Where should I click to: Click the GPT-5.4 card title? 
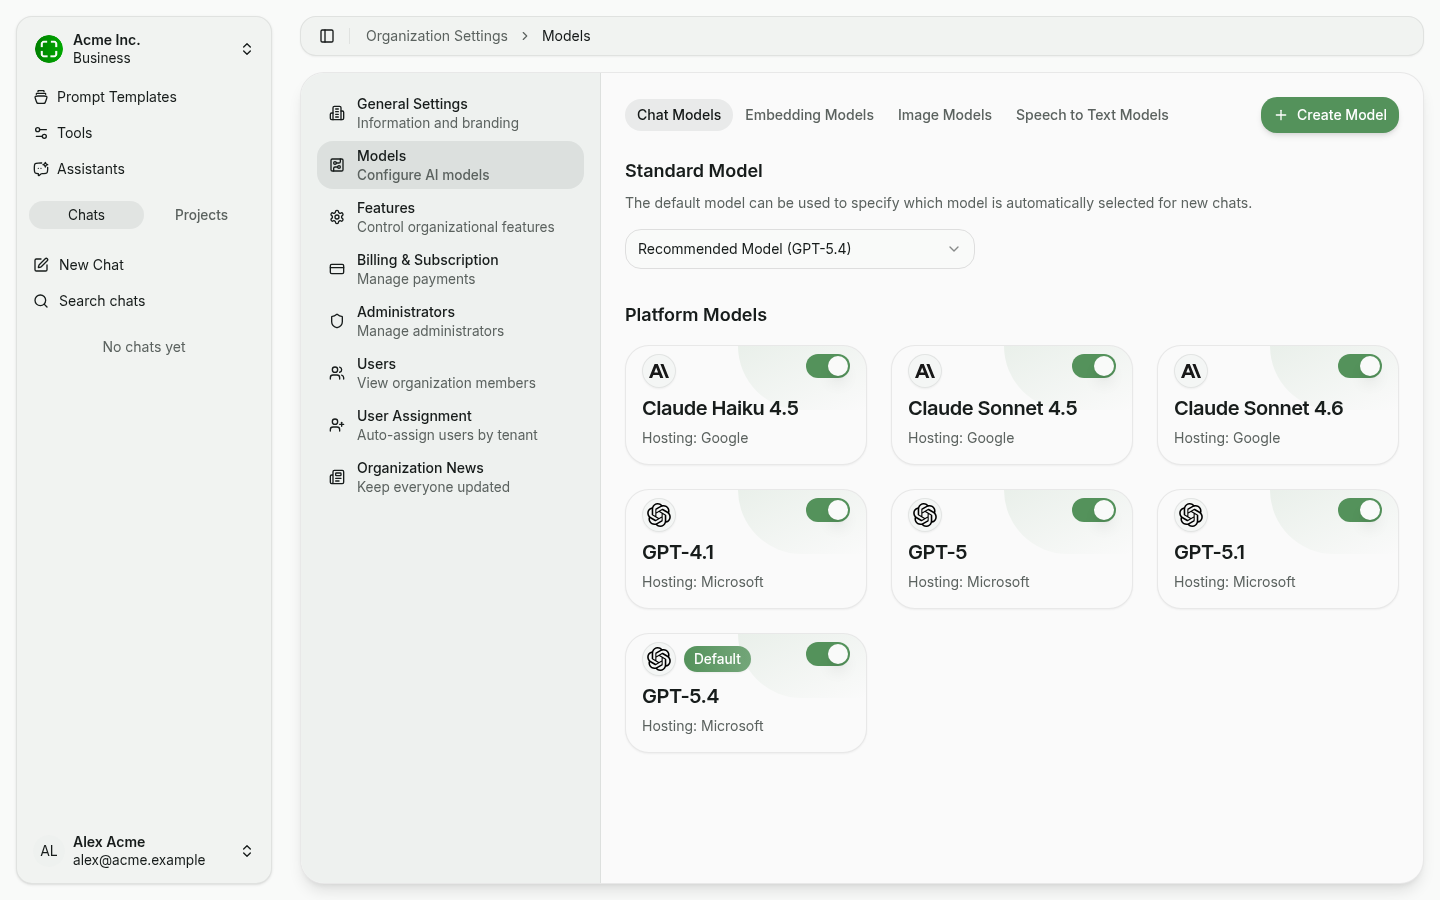(680, 696)
